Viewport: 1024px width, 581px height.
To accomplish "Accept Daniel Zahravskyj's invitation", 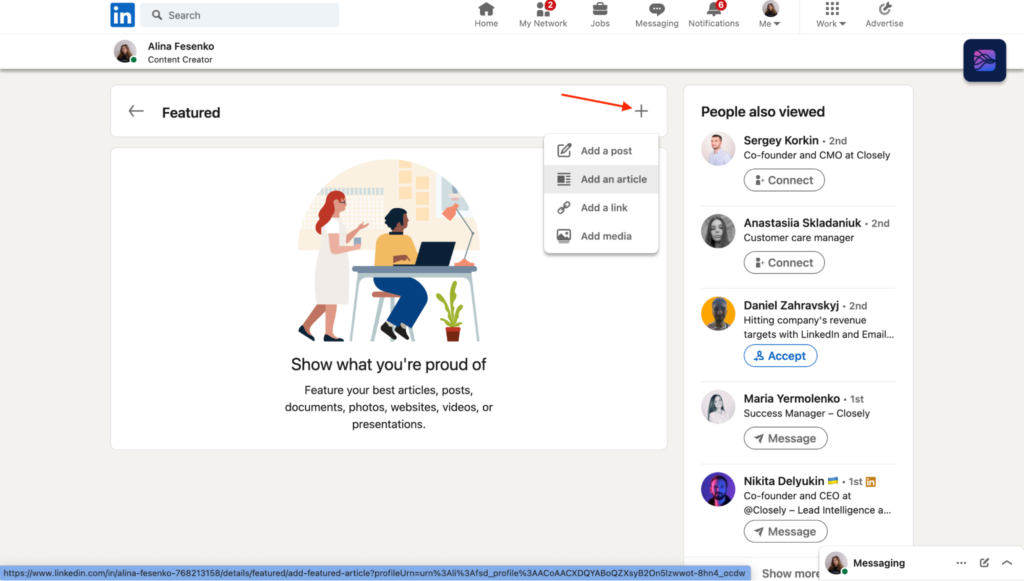I will tap(780, 356).
